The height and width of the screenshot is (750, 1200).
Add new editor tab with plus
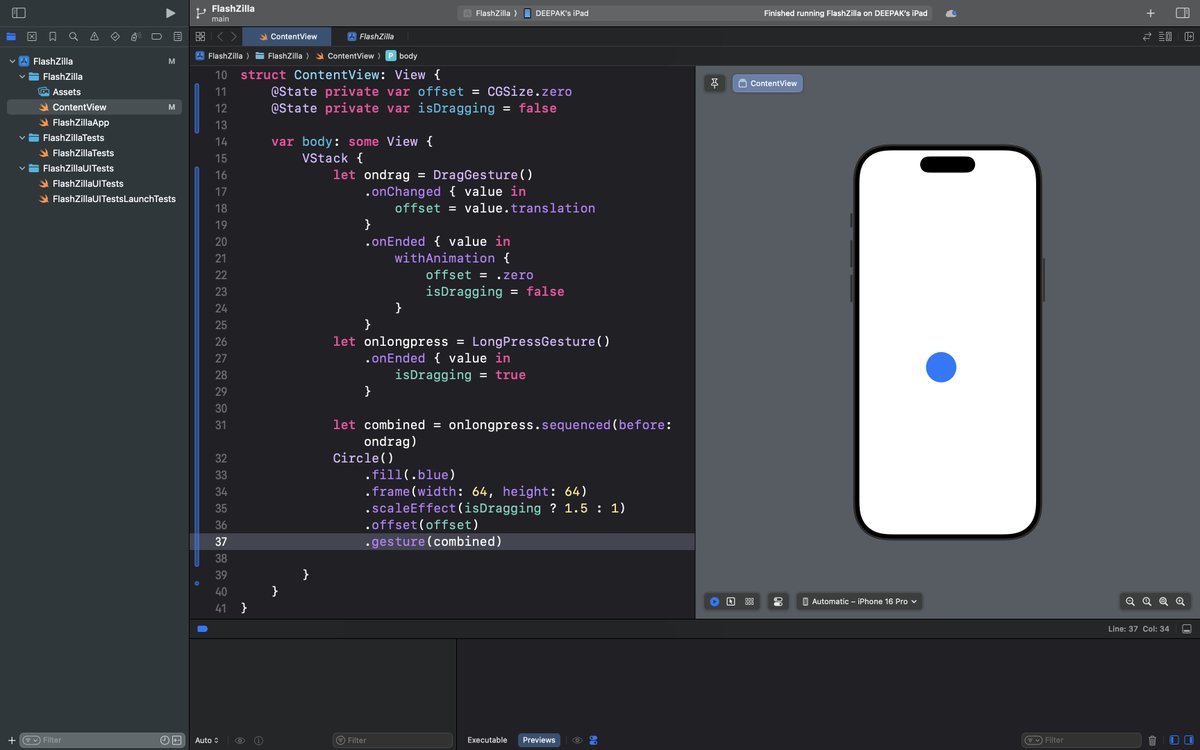point(1150,13)
